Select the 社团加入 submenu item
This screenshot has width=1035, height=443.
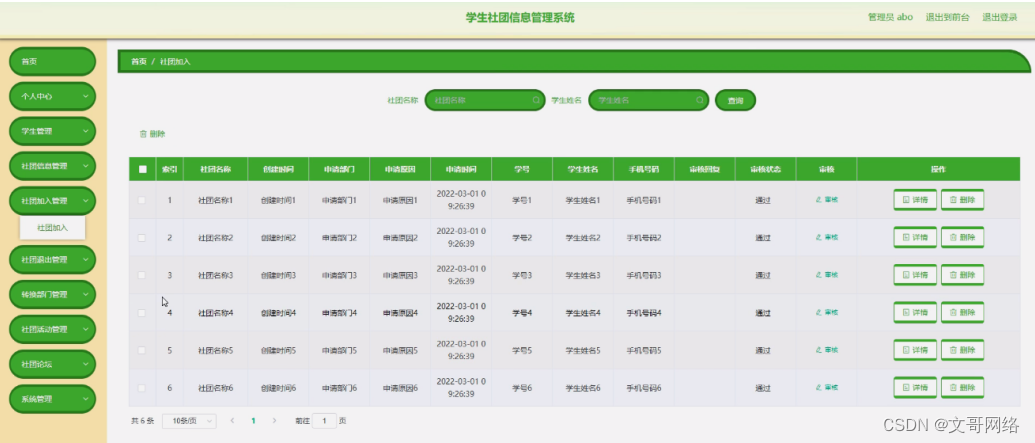pyautogui.click(x=52, y=228)
